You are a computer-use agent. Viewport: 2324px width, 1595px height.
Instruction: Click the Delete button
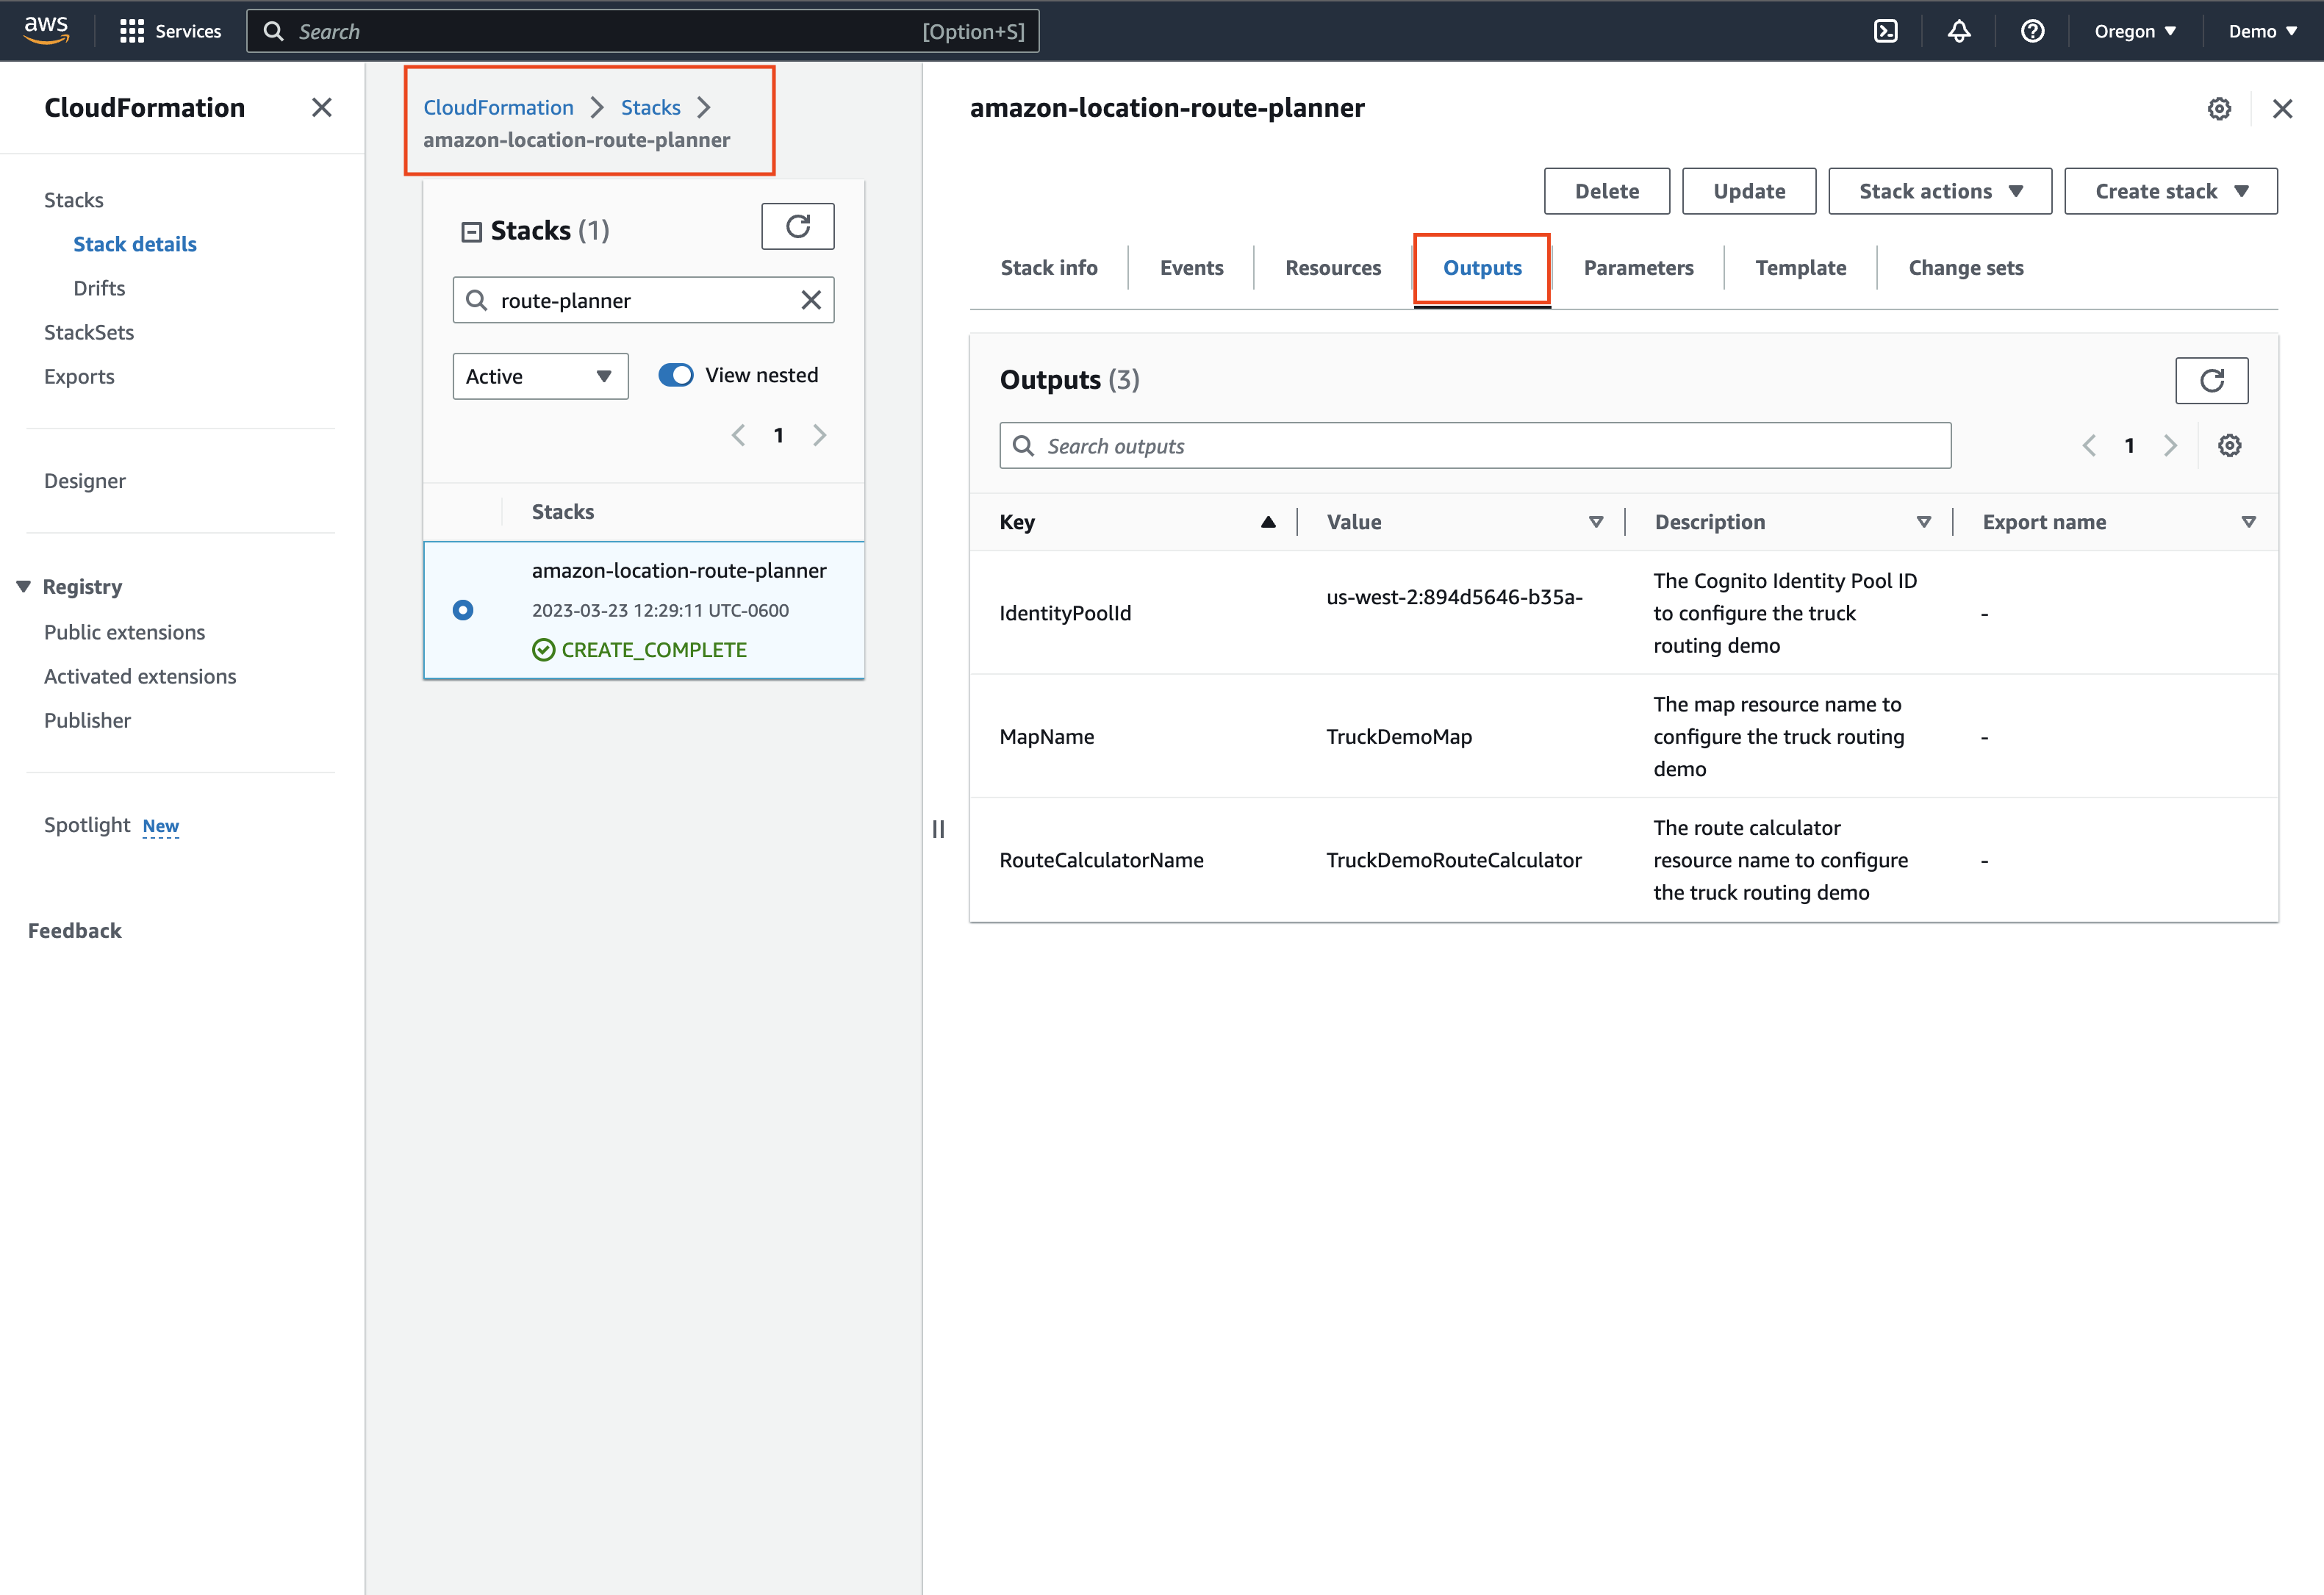(1606, 191)
